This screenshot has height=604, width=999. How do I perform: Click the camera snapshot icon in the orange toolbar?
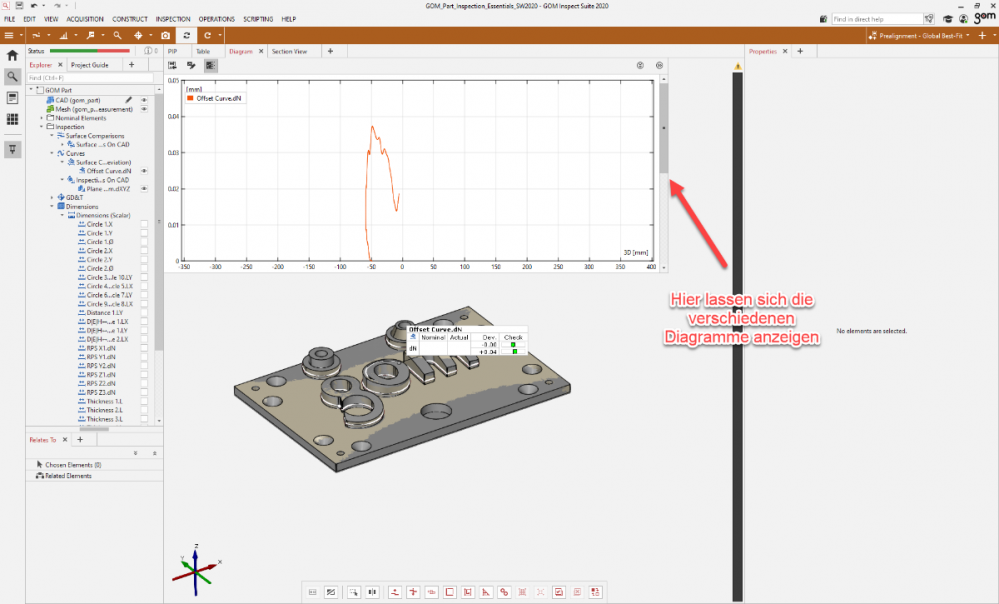(166, 36)
